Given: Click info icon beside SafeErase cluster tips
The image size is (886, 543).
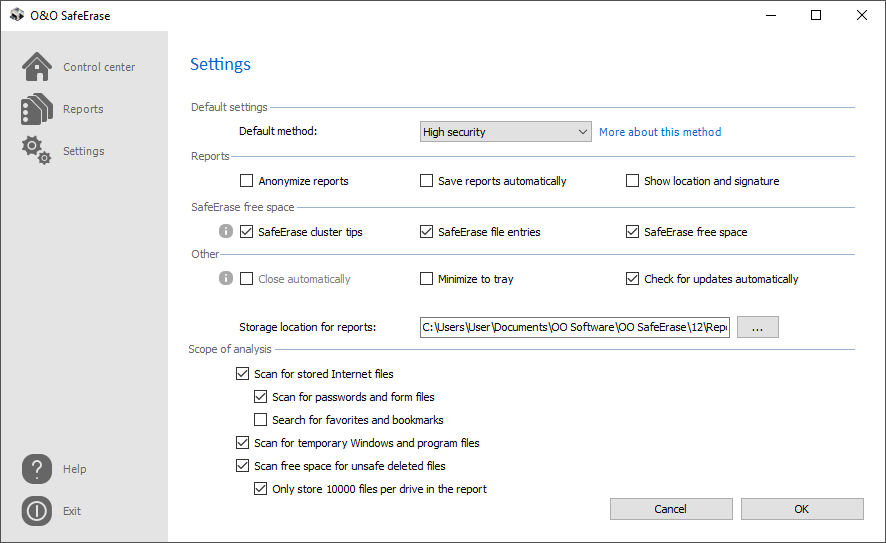Looking at the screenshot, I should coord(226,231).
